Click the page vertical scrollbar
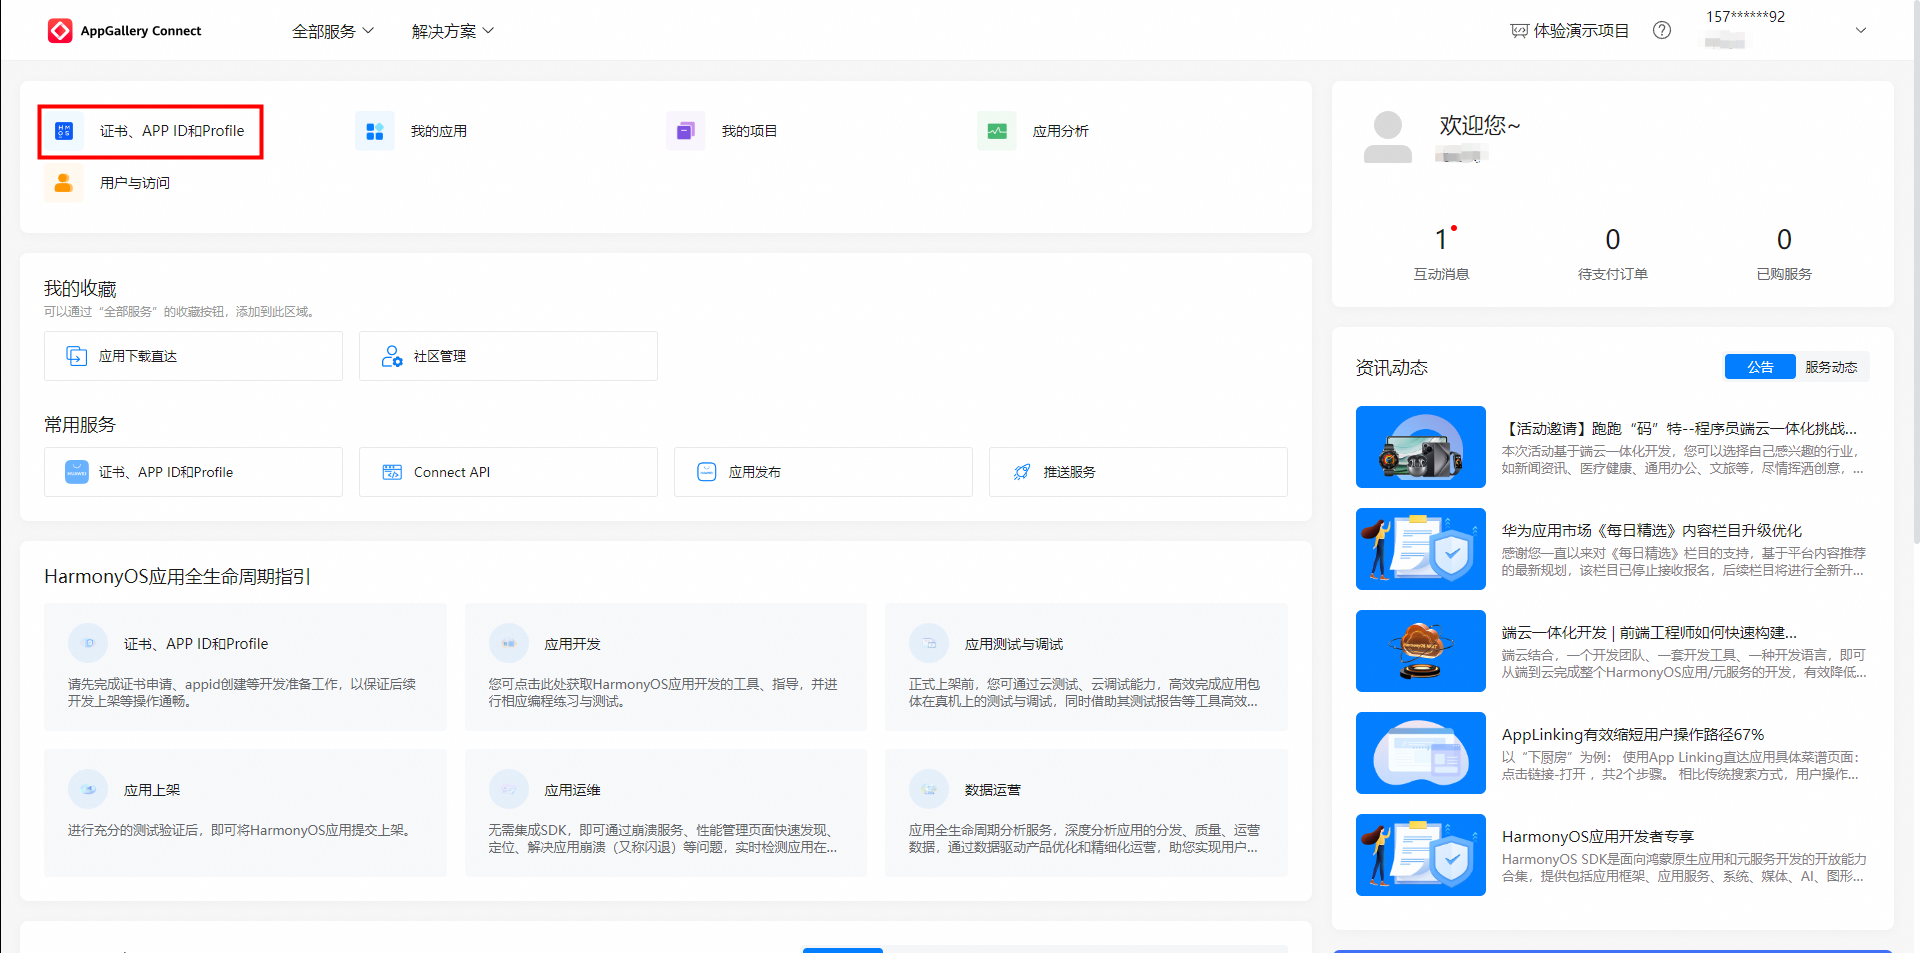The width and height of the screenshot is (1920, 953). click(x=1915, y=270)
